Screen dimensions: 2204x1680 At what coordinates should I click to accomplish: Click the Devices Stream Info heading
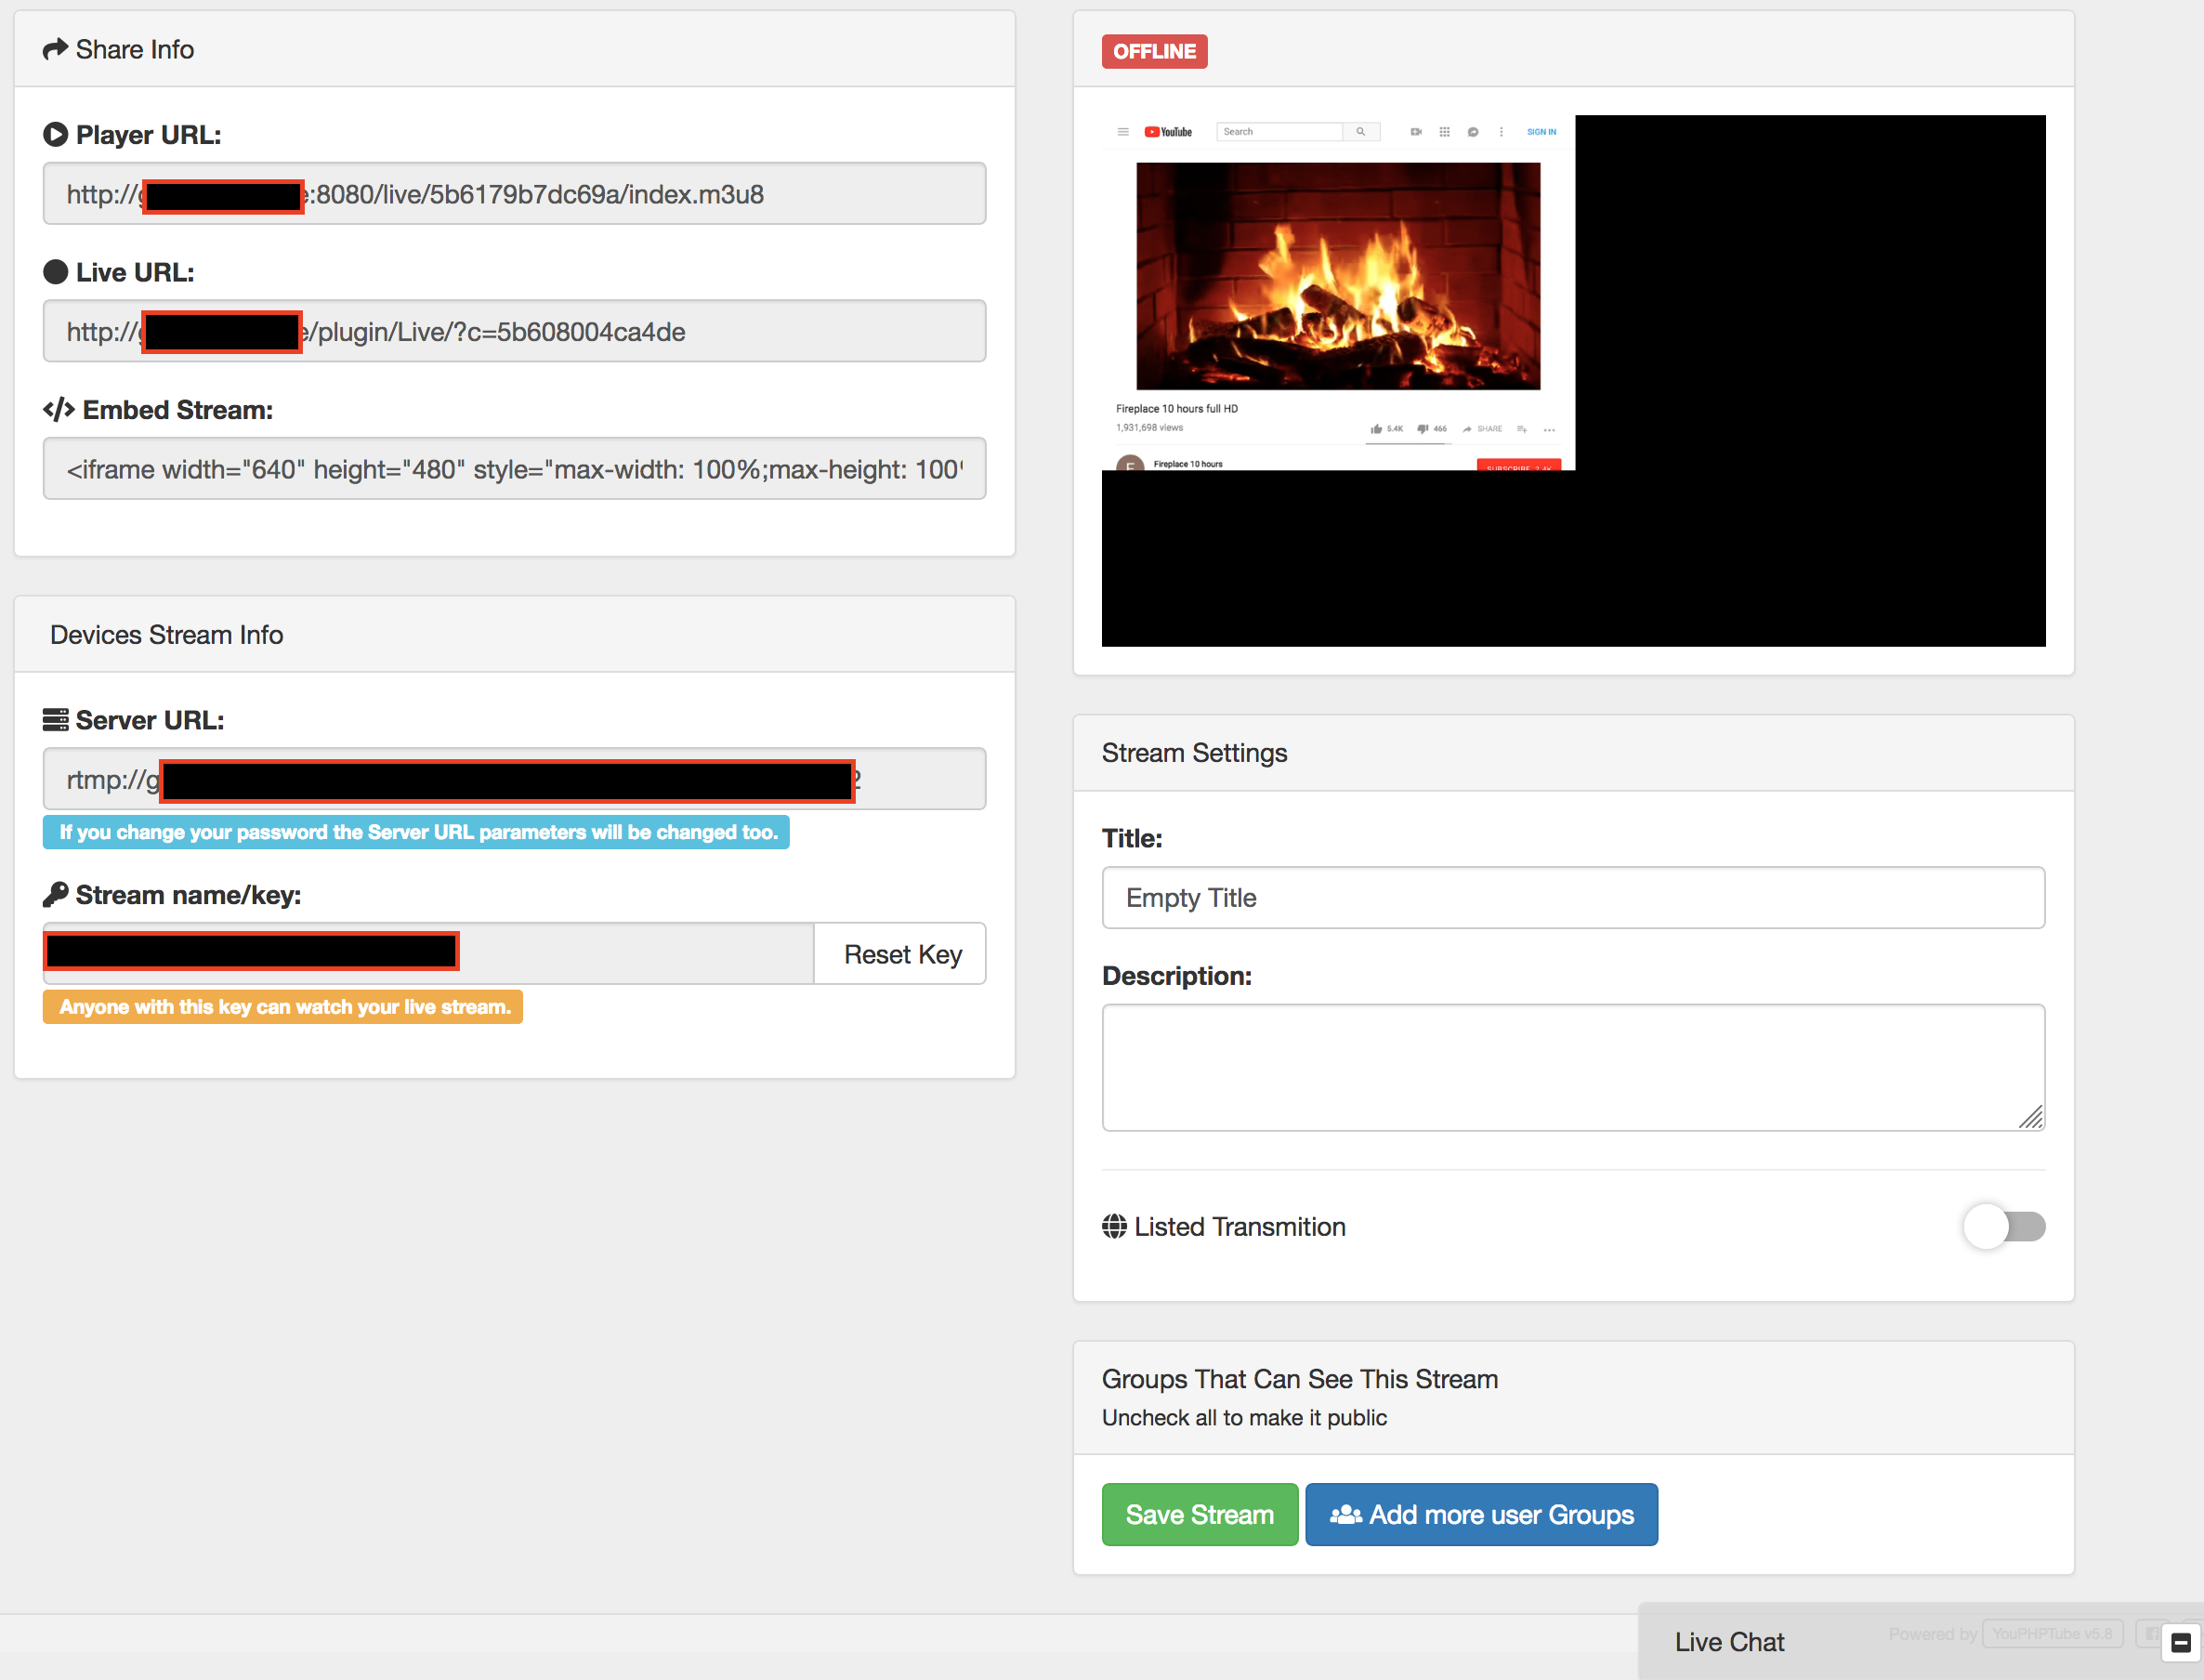click(166, 635)
